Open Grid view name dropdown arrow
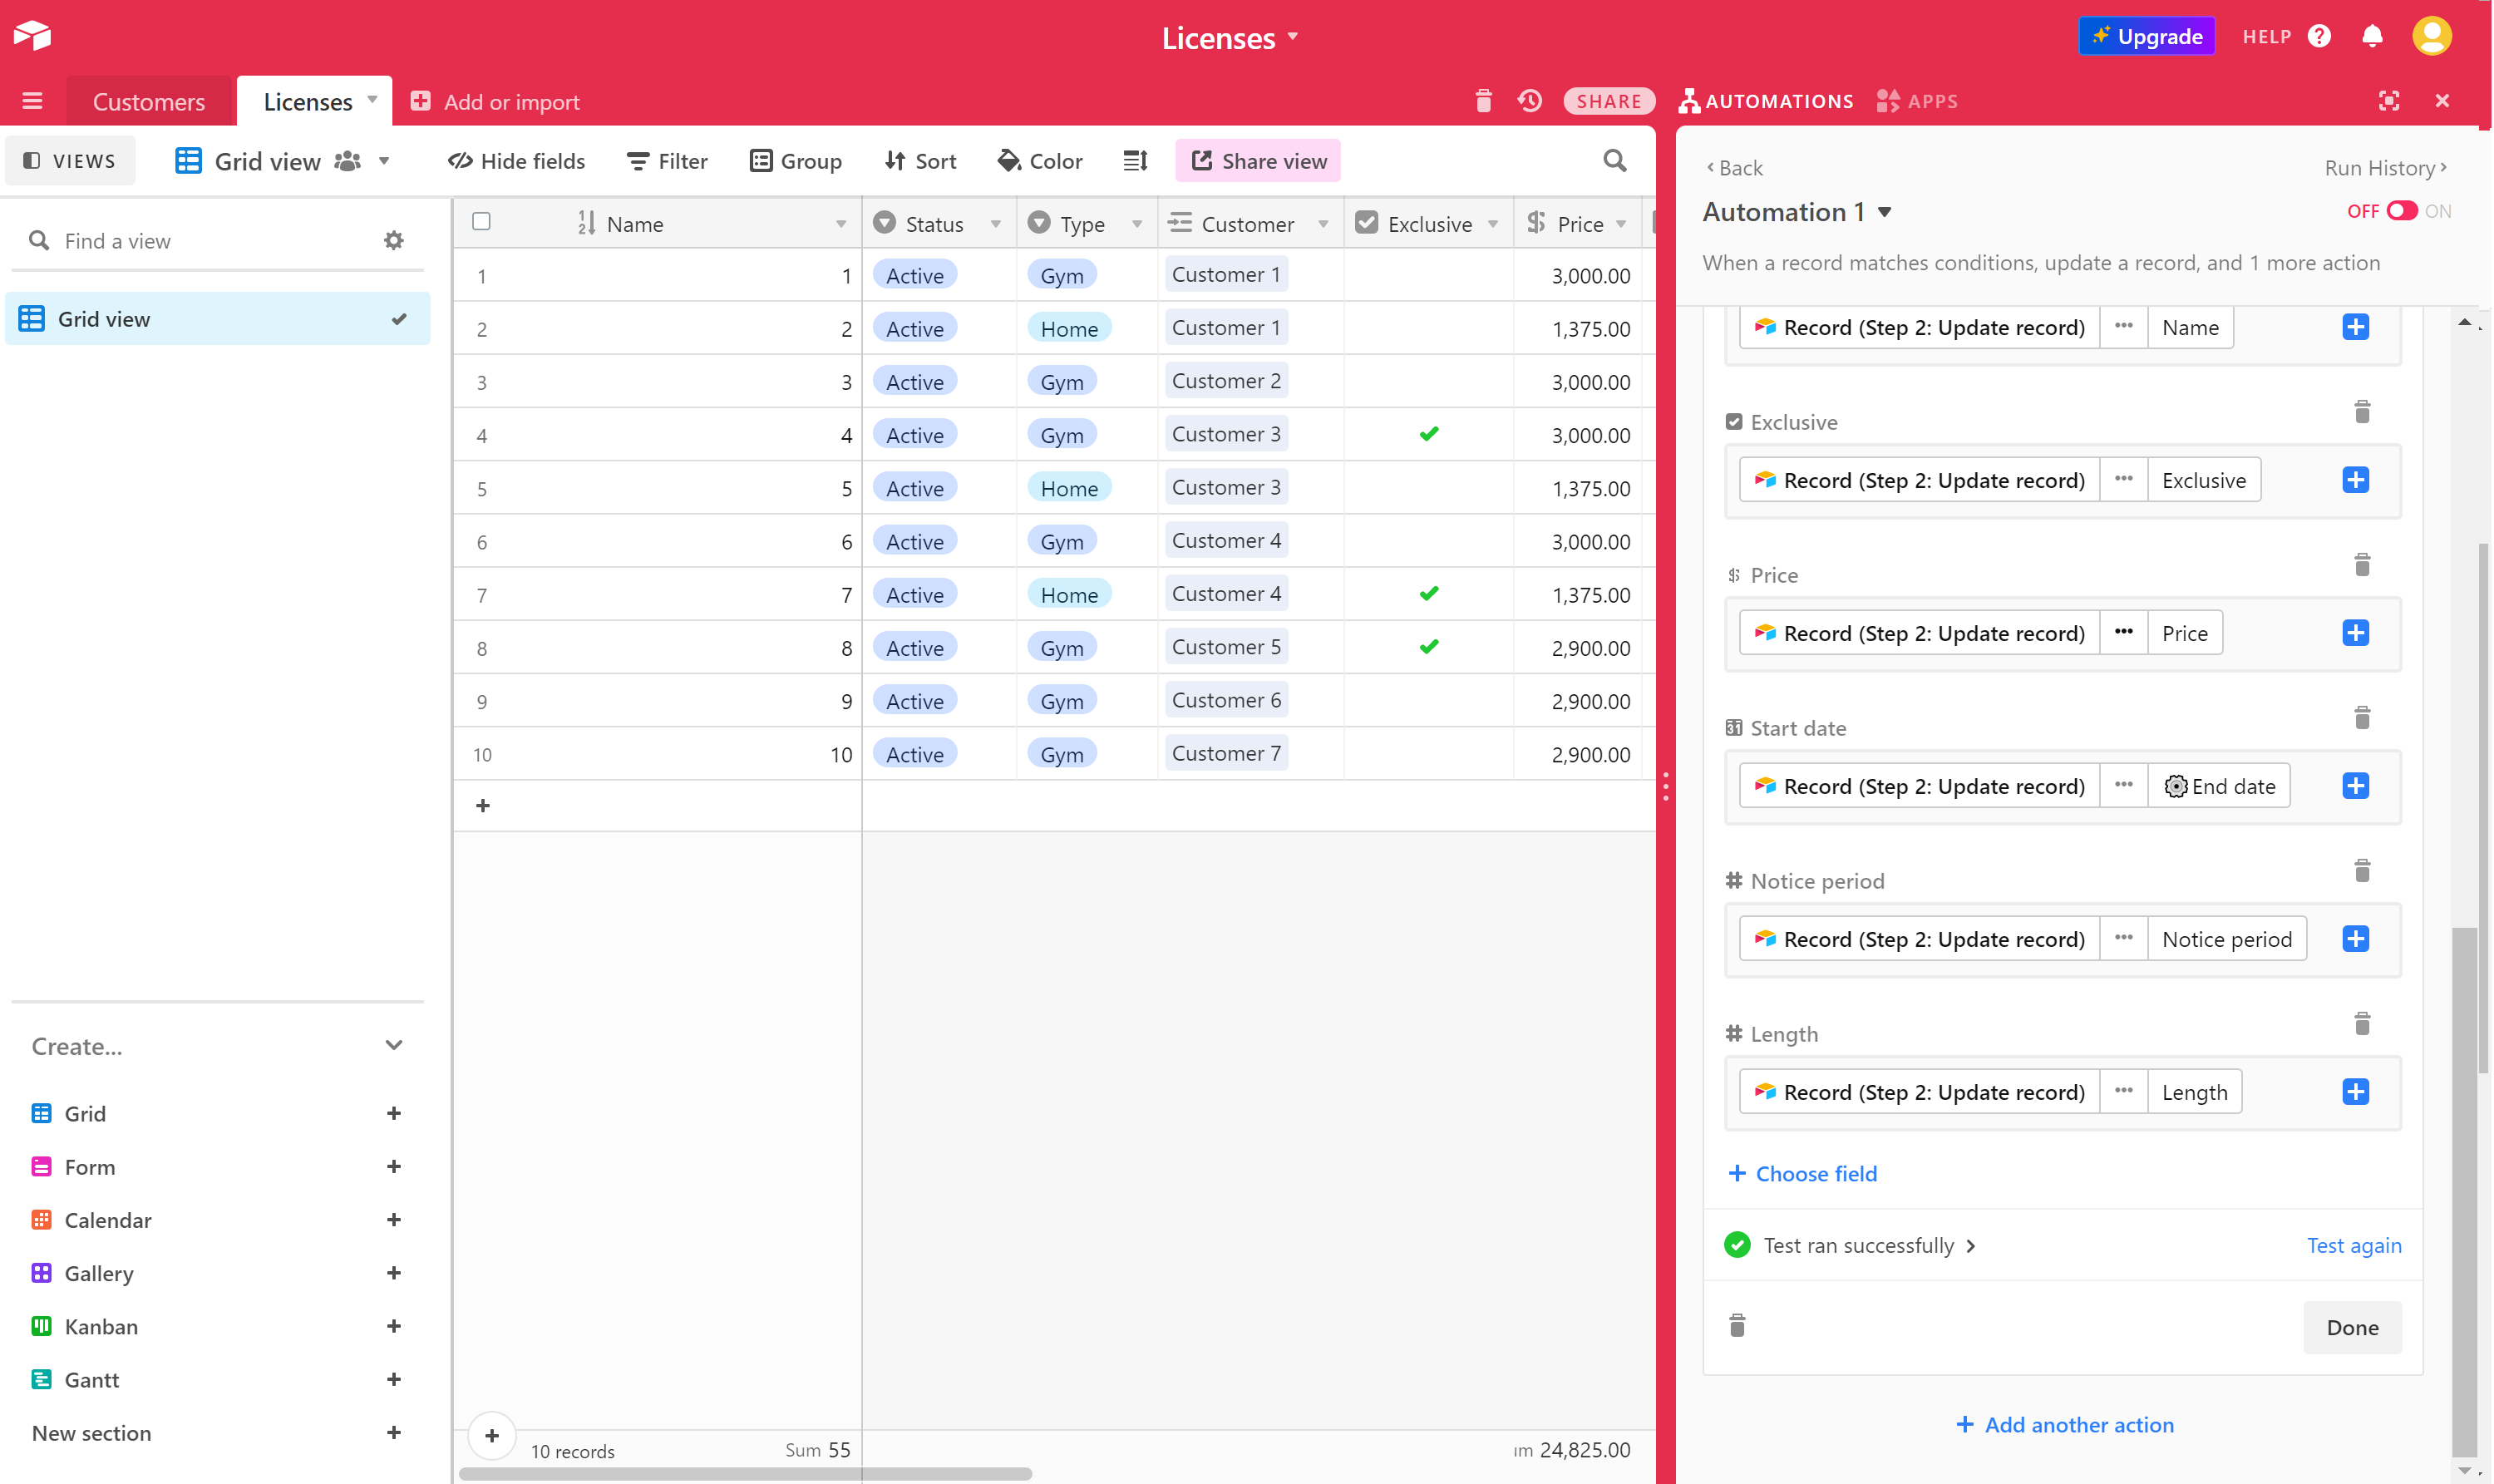This screenshot has width=2494, height=1484. 384,161
